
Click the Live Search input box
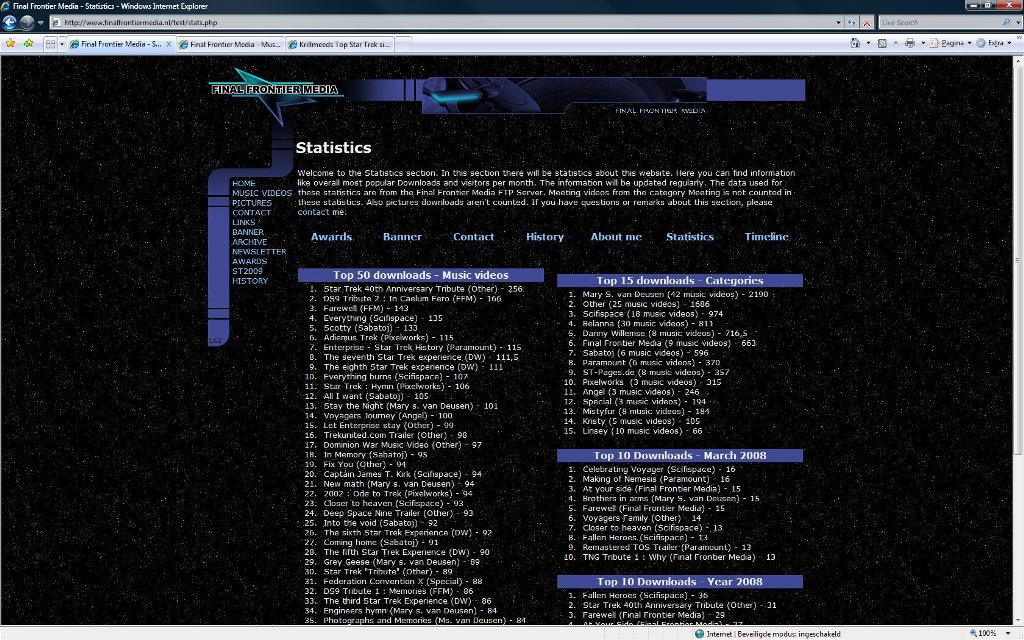(938, 22)
